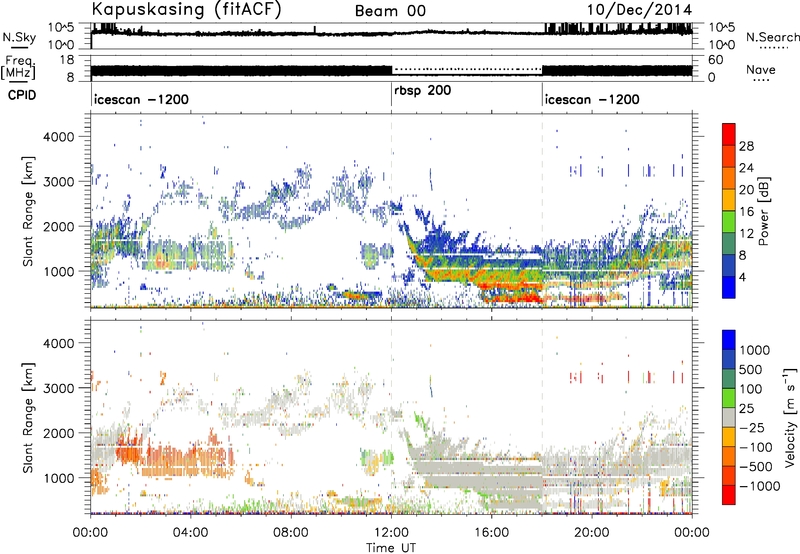The height and width of the screenshot is (554, 800).
Task: Click the '4' tick on the Power colorbar
Action: pos(742,277)
